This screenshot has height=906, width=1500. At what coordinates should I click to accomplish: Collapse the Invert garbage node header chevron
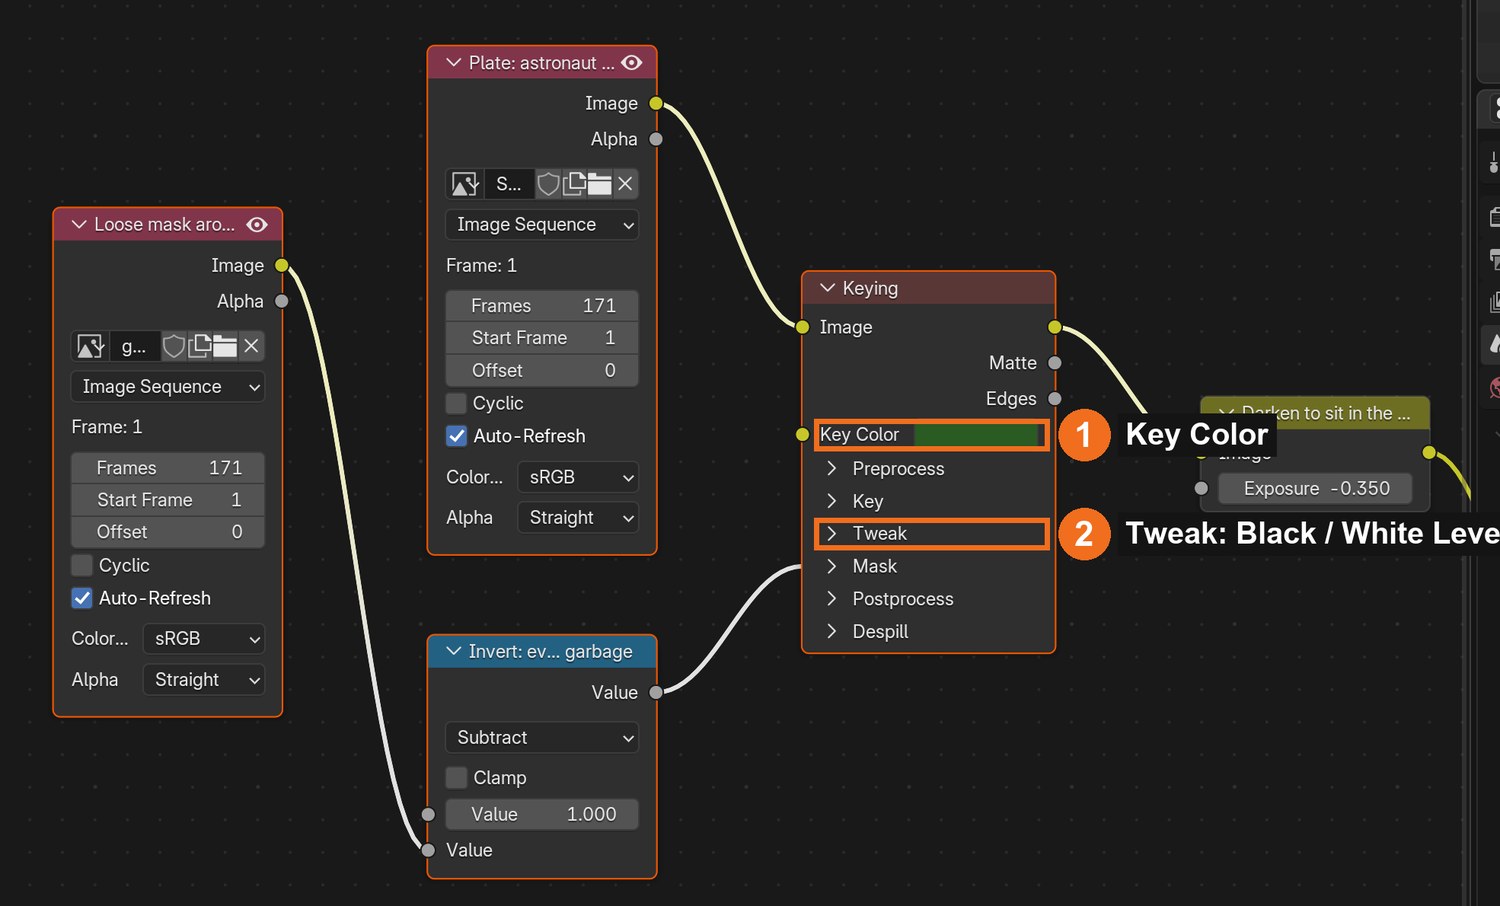click(x=453, y=651)
